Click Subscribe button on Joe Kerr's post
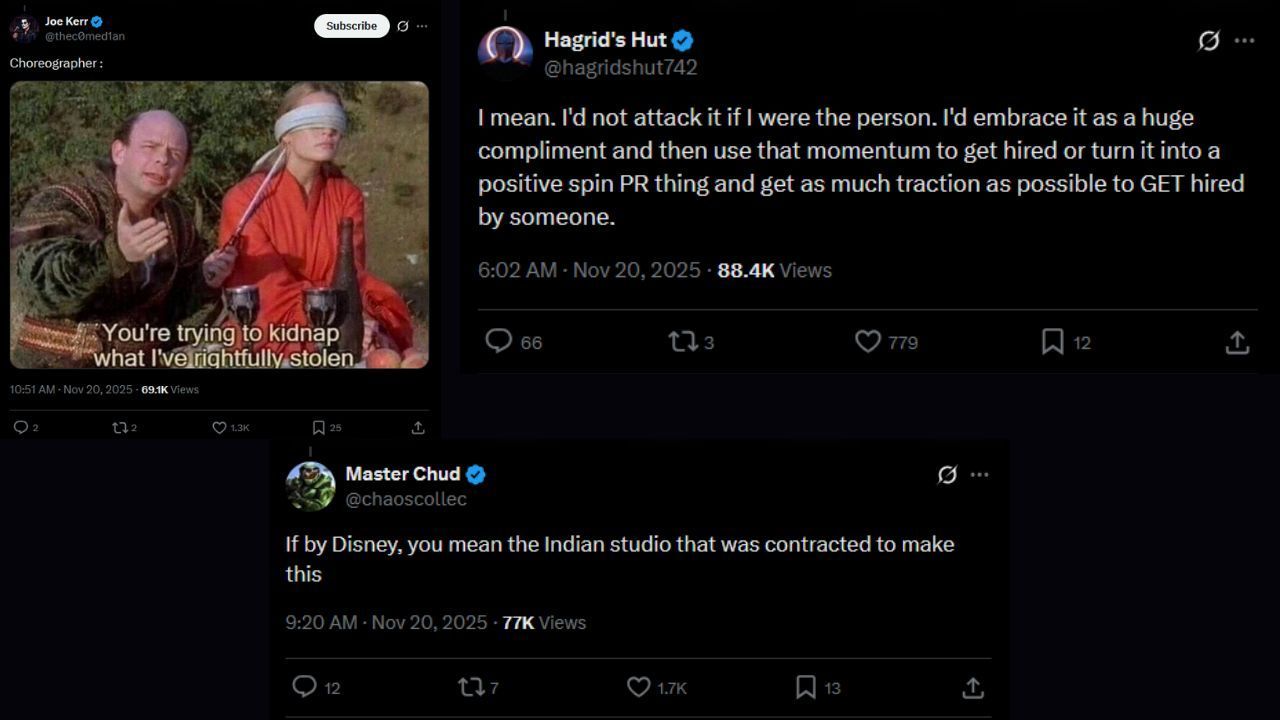Image resolution: width=1280 pixels, height=720 pixels. [351, 26]
